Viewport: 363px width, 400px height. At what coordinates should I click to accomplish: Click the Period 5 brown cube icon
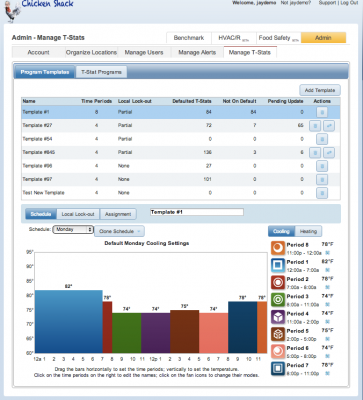point(278,335)
